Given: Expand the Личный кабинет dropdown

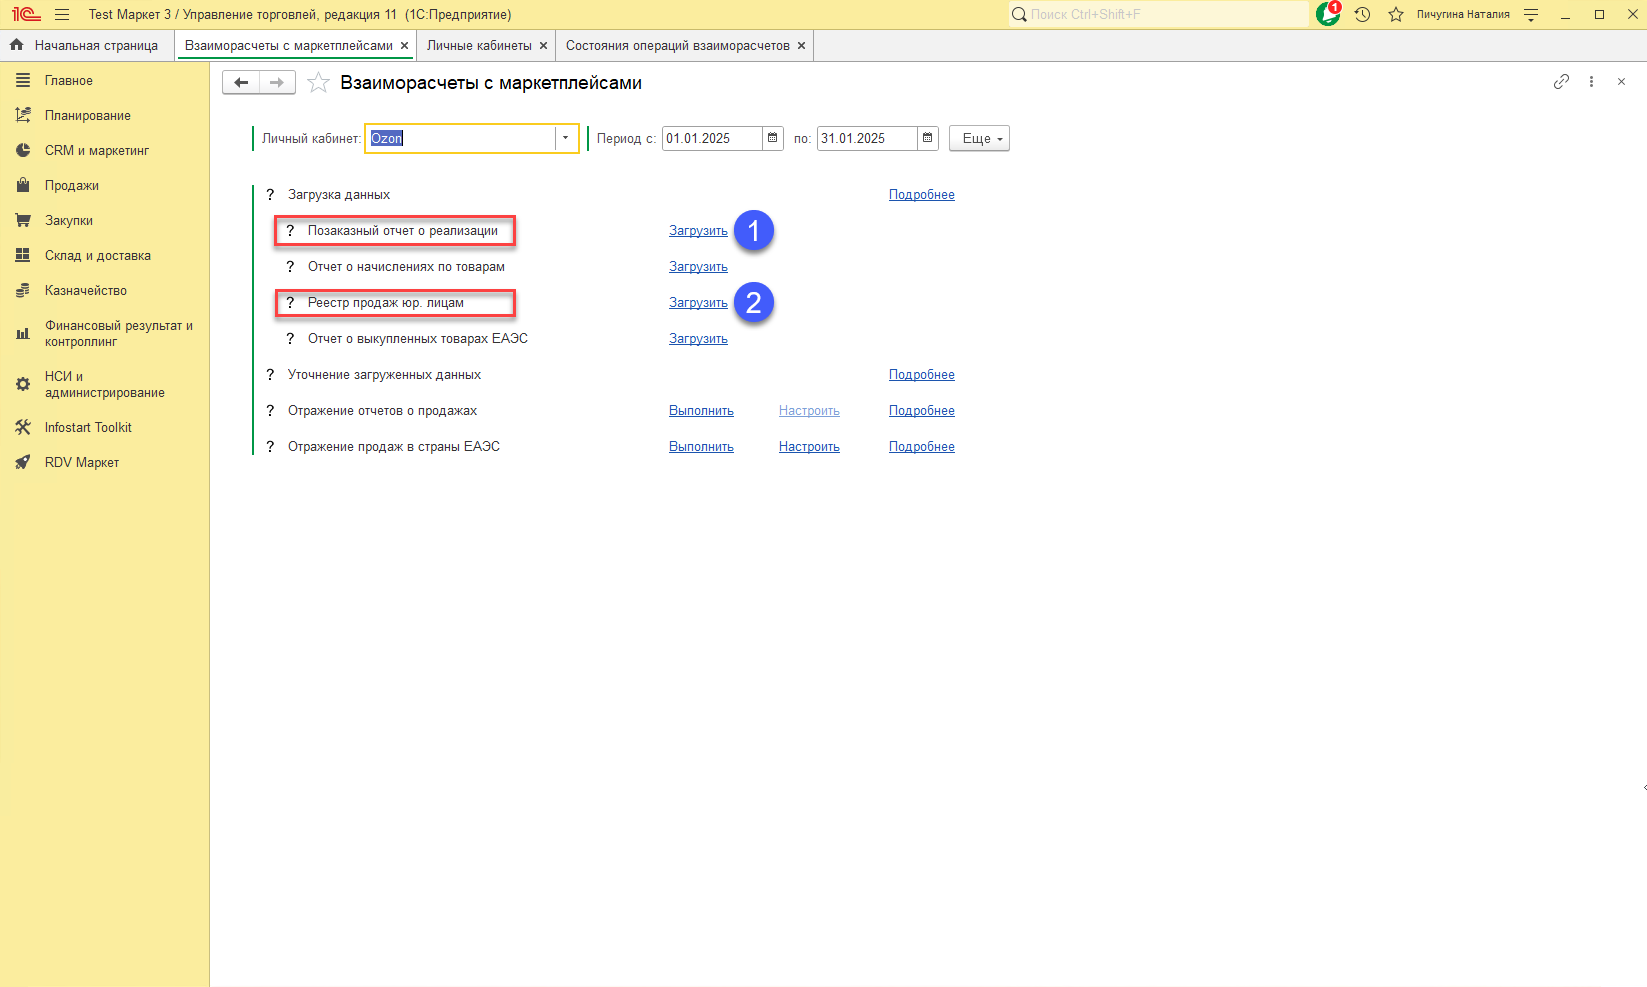Looking at the screenshot, I should click(x=566, y=138).
